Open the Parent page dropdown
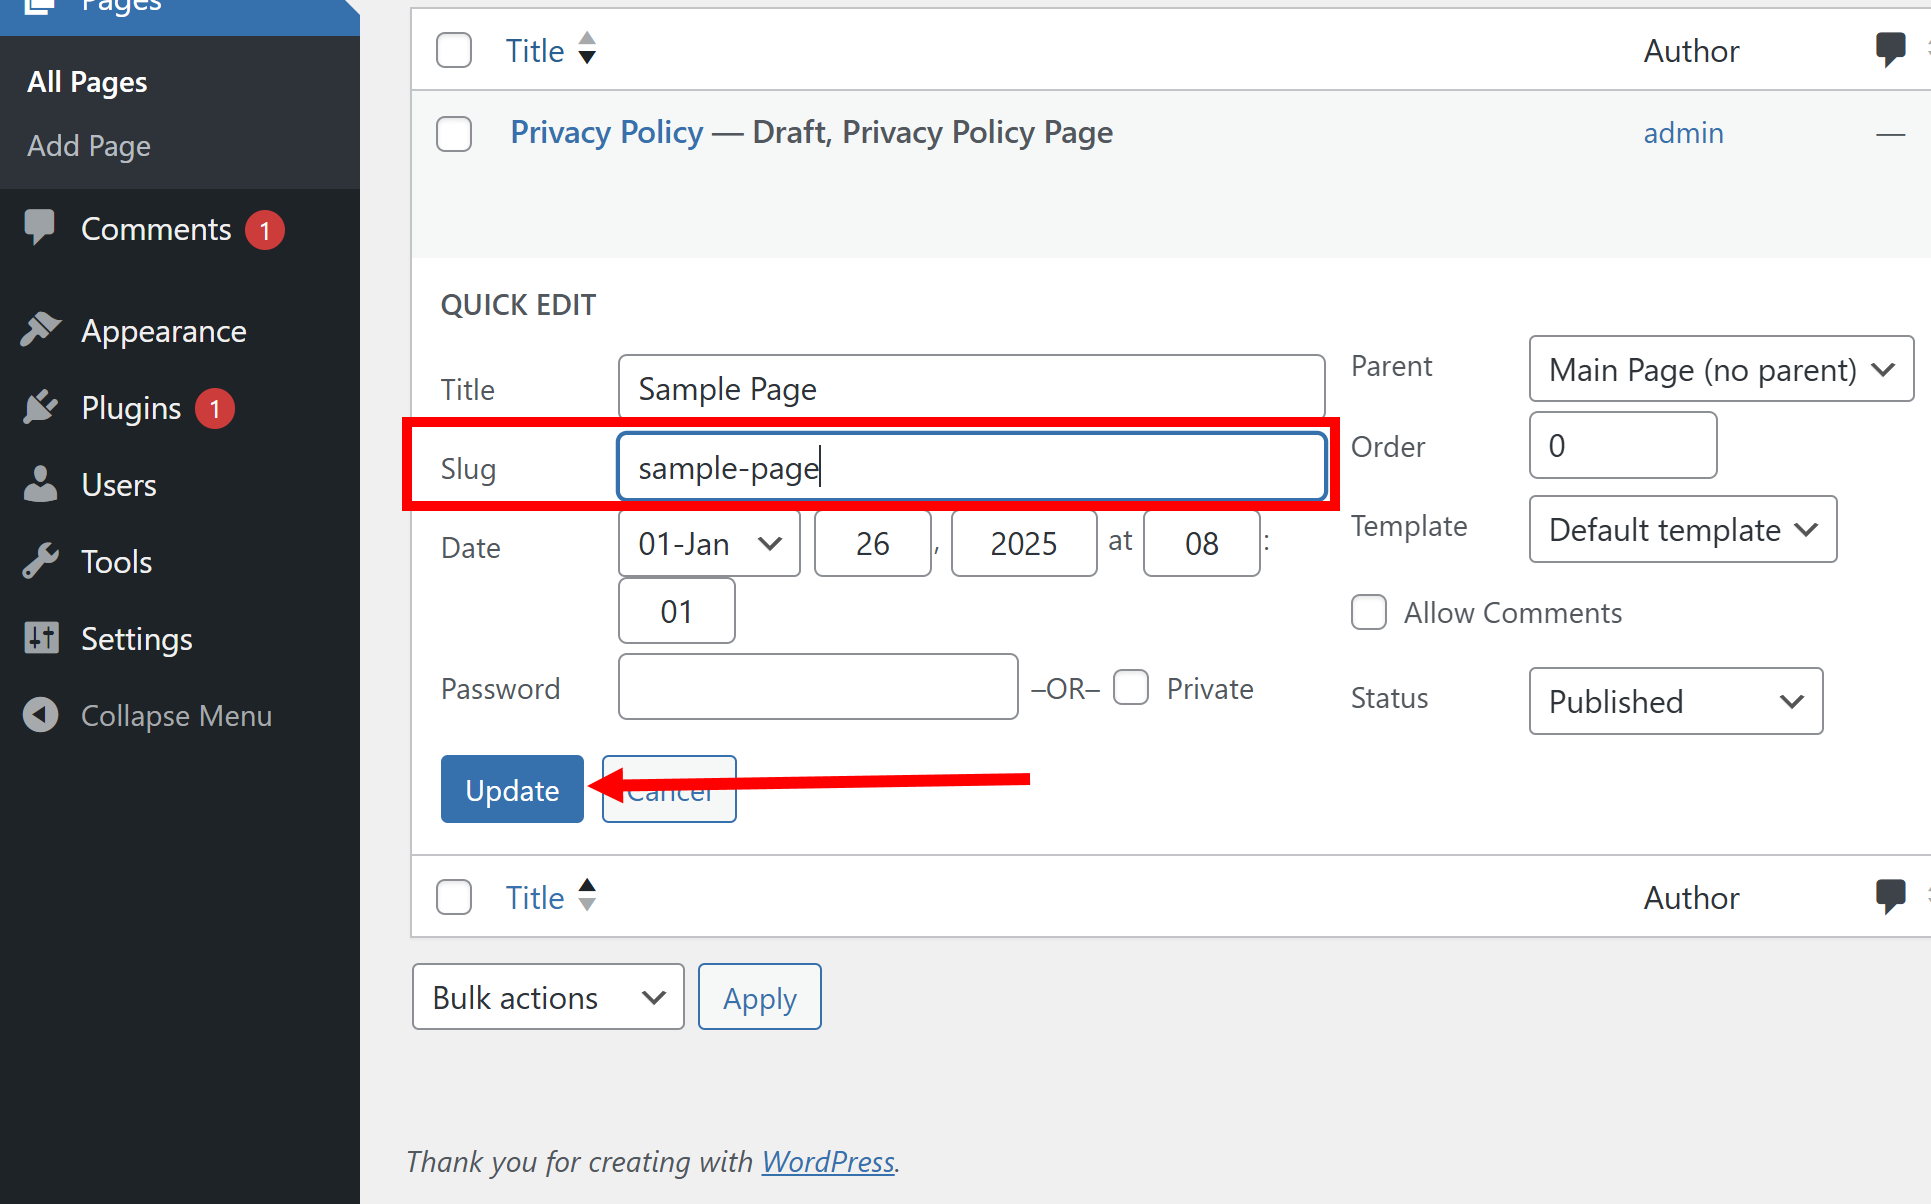Image resolution: width=1931 pixels, height=1204 pixels. point(1720,369)
